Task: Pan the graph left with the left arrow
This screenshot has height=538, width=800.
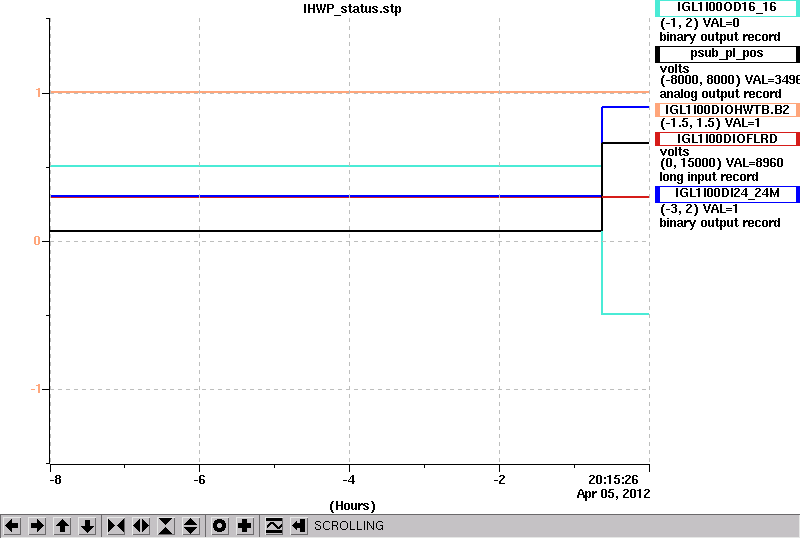Action: tap(12, 526)
